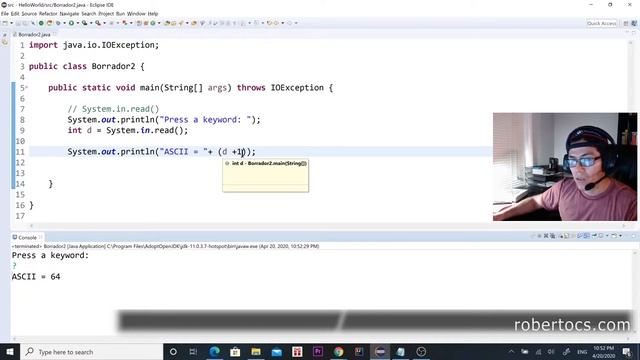Open the OBS Studio taskbar icon
Screen dimensions: 640x360
421,351
